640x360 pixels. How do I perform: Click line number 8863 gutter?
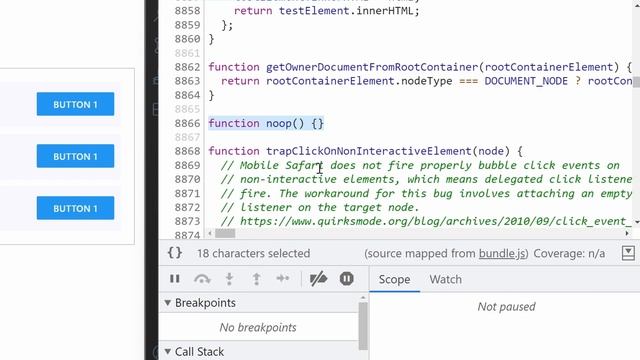[187, 81]
